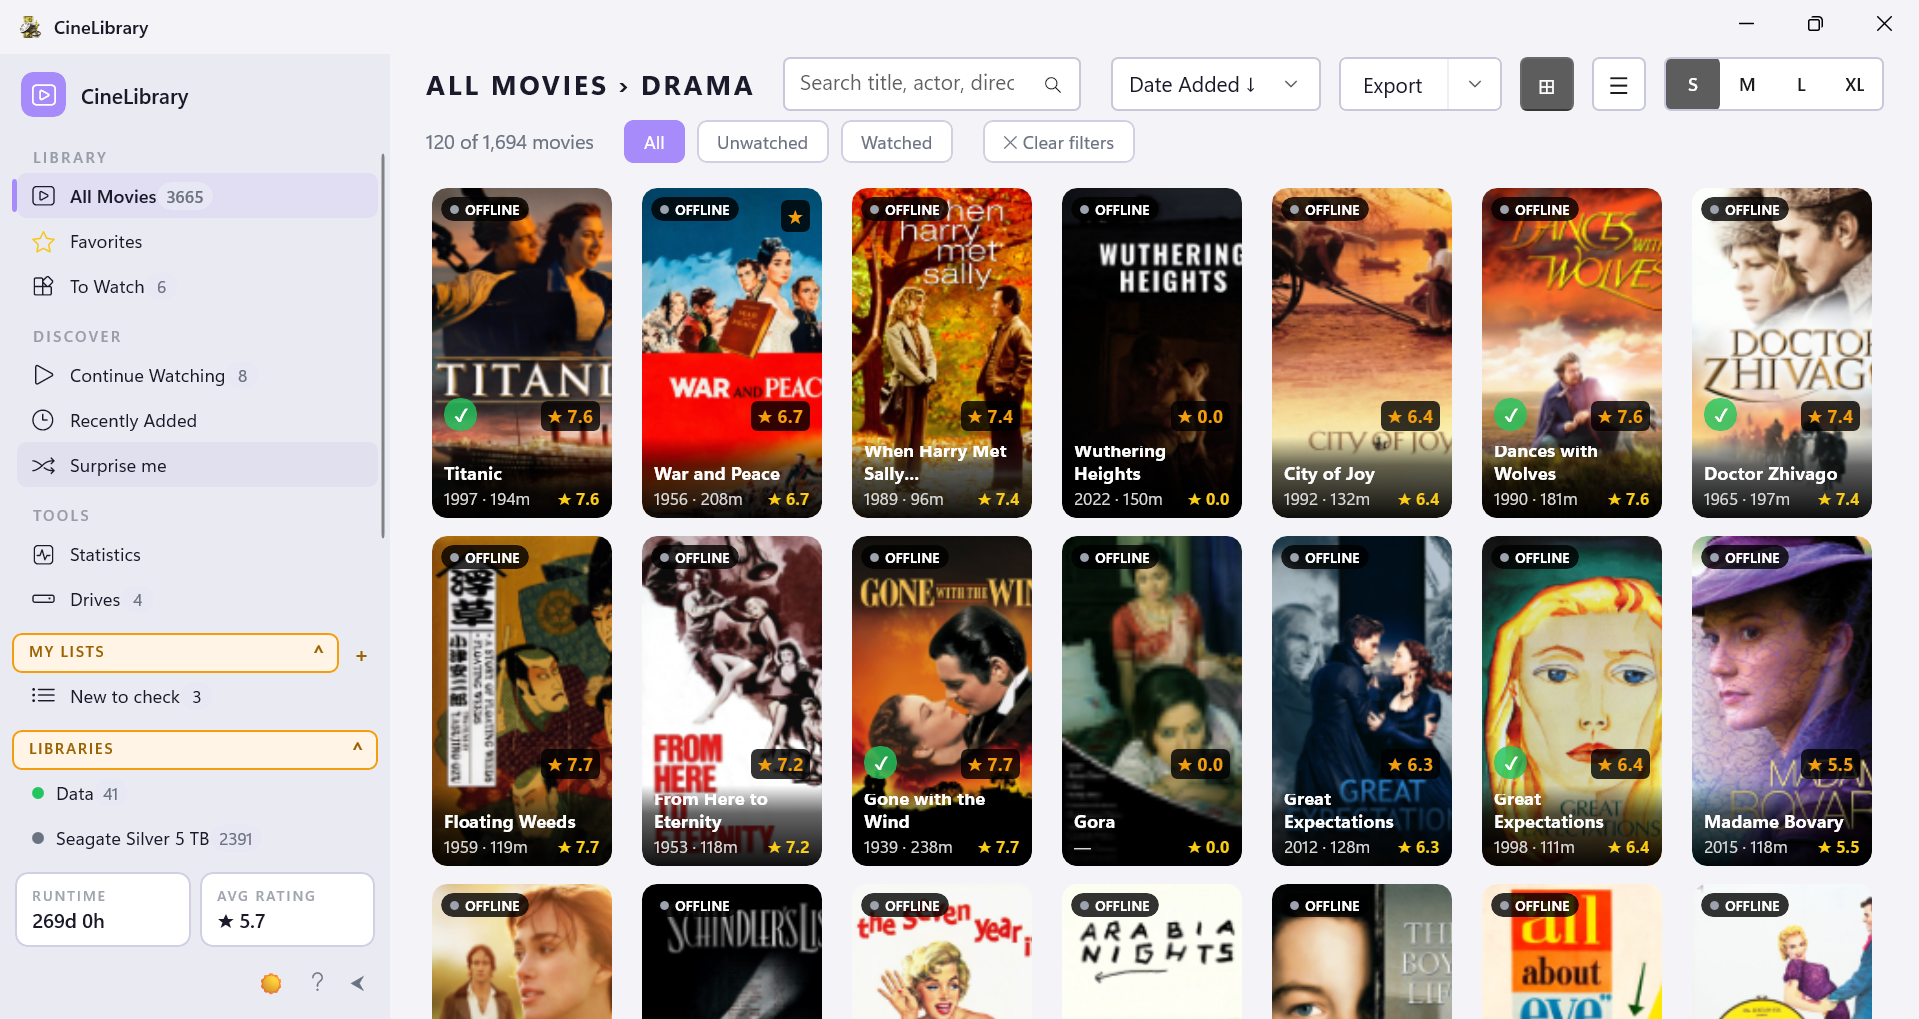Screen dimensions: 1919x1019
Task: Open Favorites in the sidebar
Action: point(197,242)
